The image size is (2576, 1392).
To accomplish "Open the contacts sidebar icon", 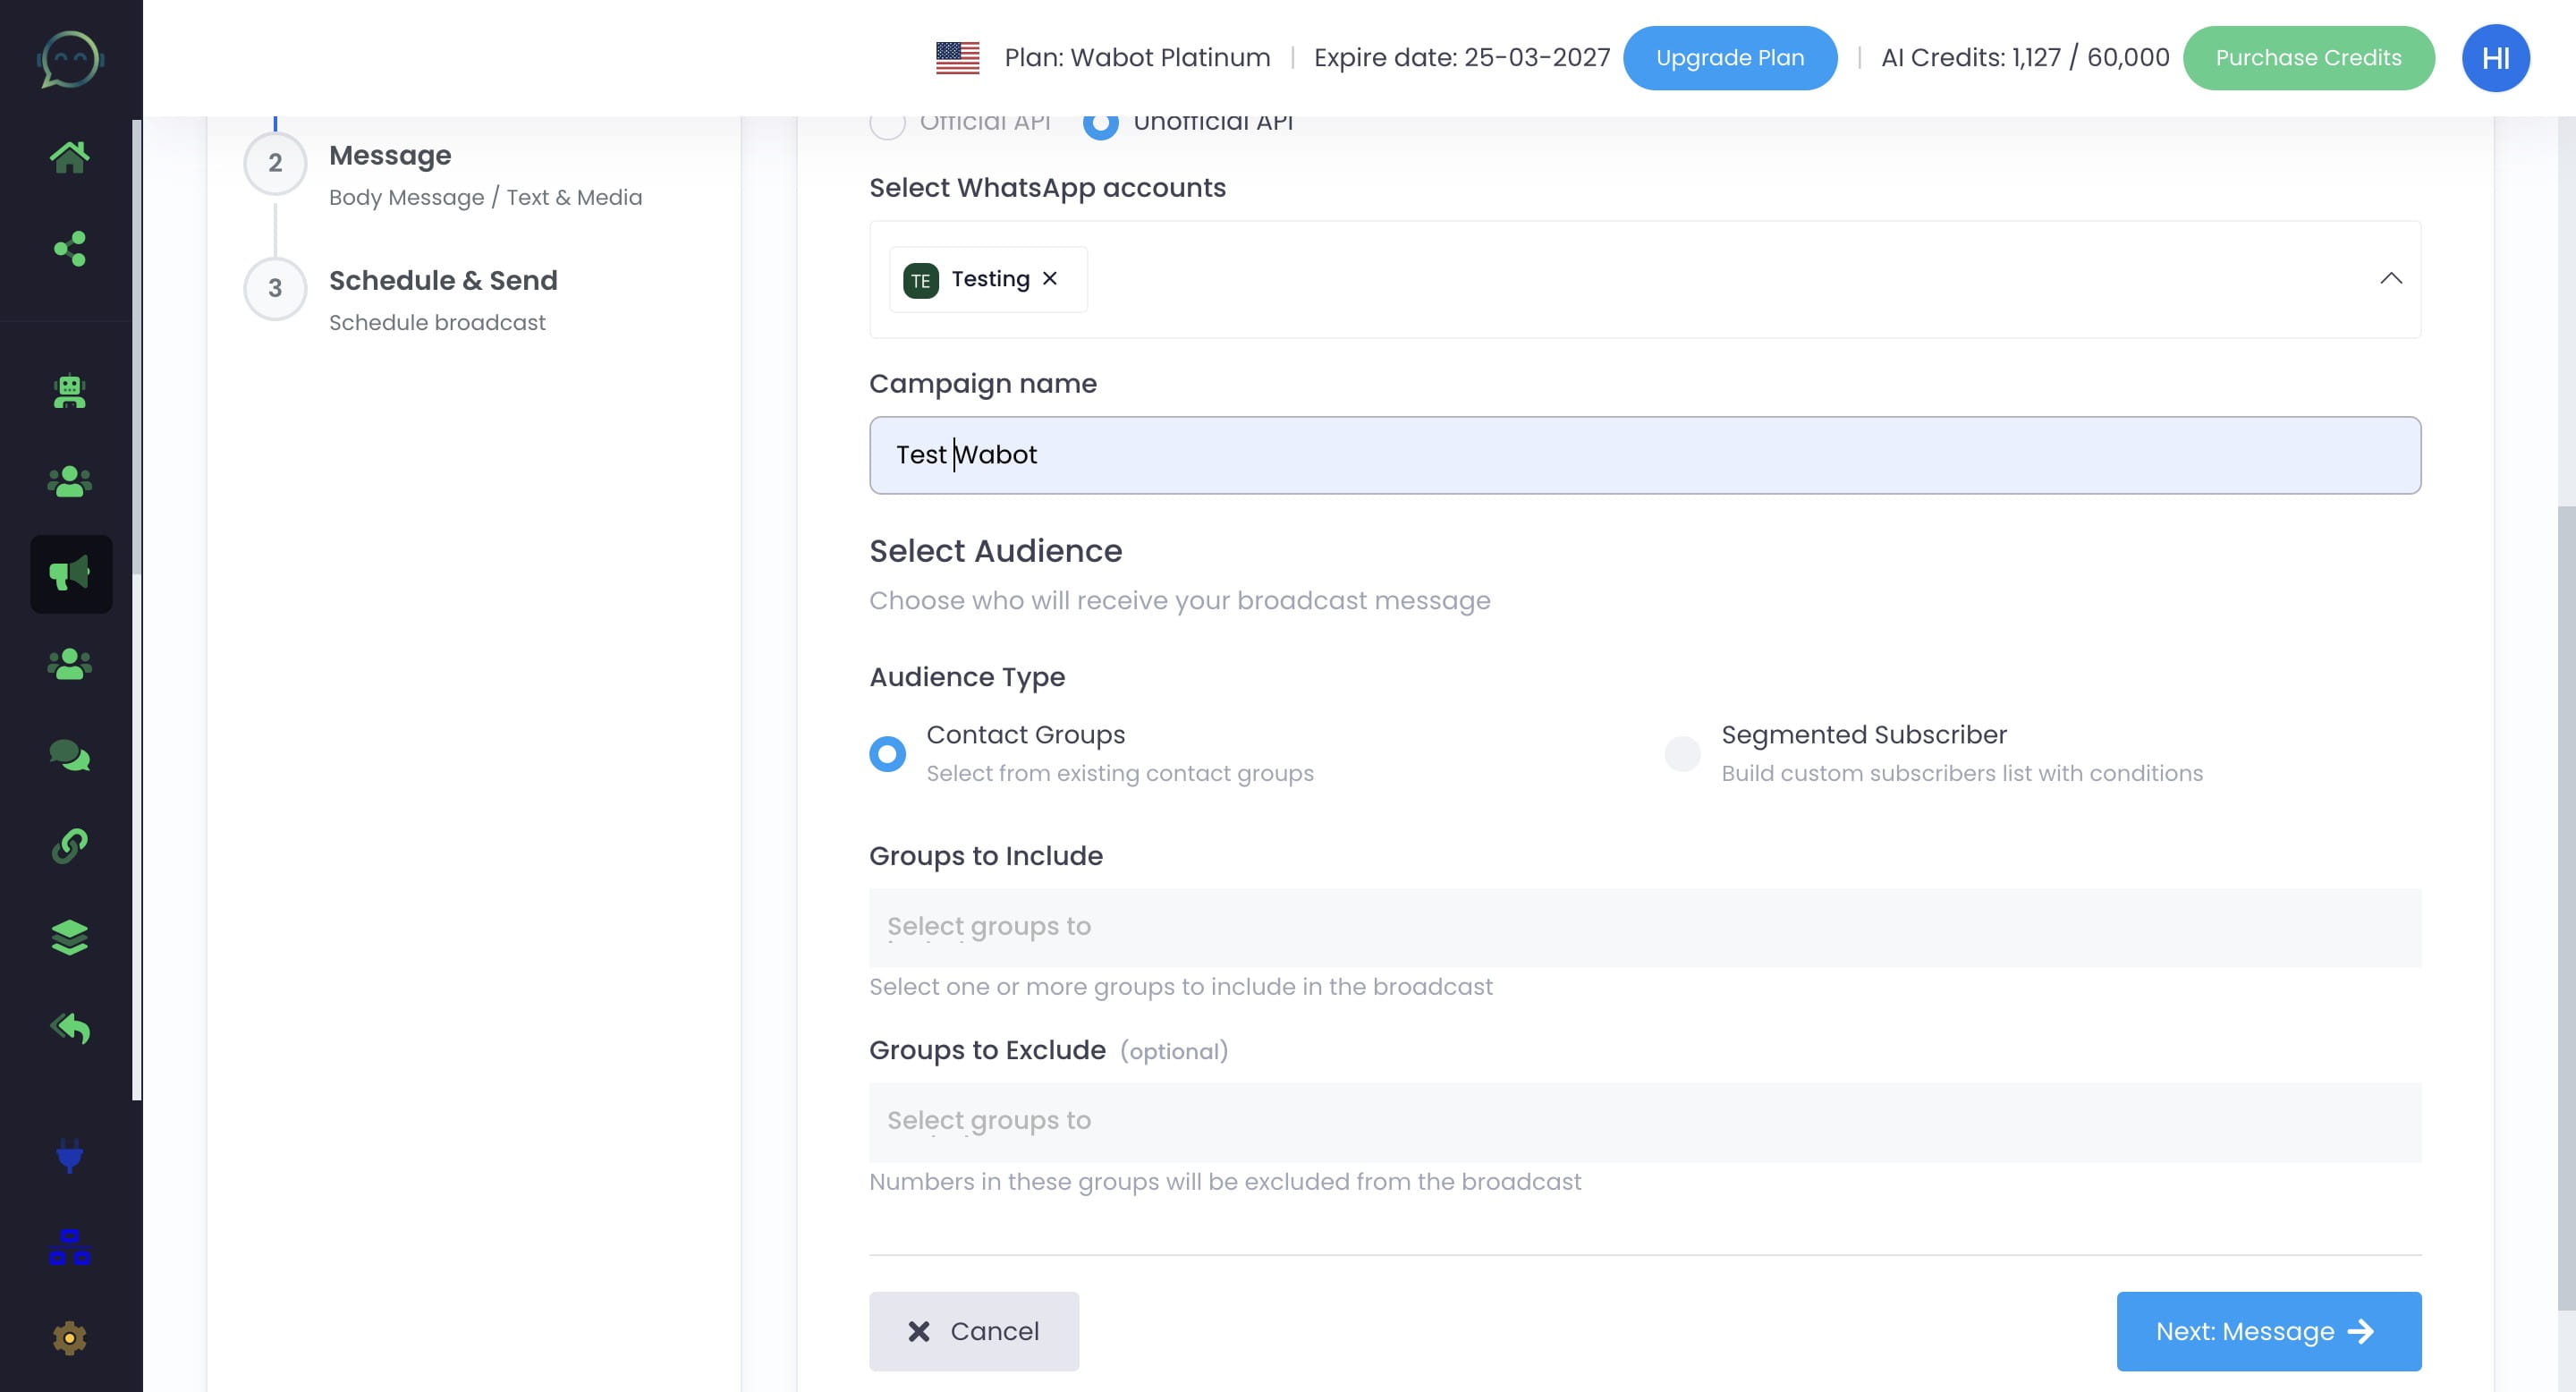I will click(x=70, y=482).
